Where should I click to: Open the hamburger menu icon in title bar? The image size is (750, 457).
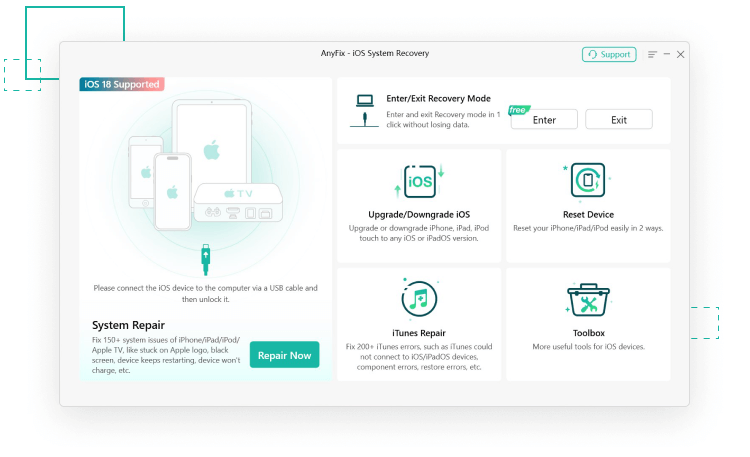652,55
